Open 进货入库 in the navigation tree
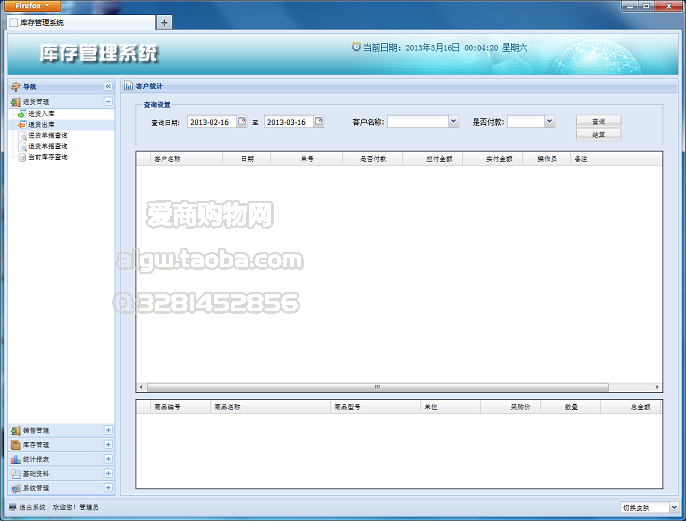 tap(42, 114)
